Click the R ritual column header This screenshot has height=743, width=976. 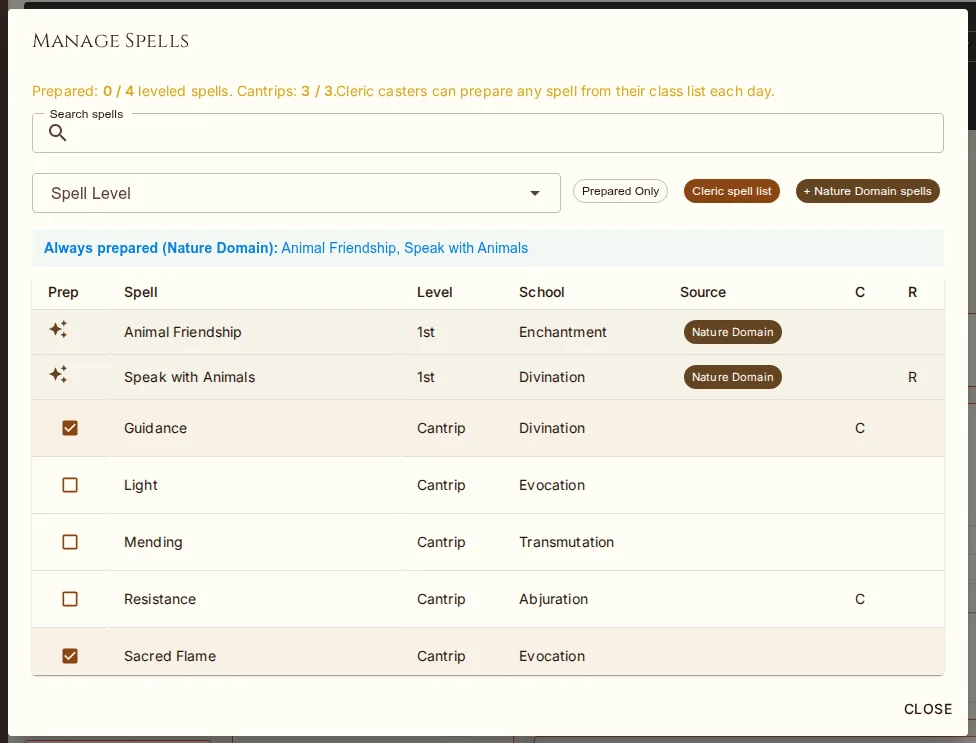point(913,292)
